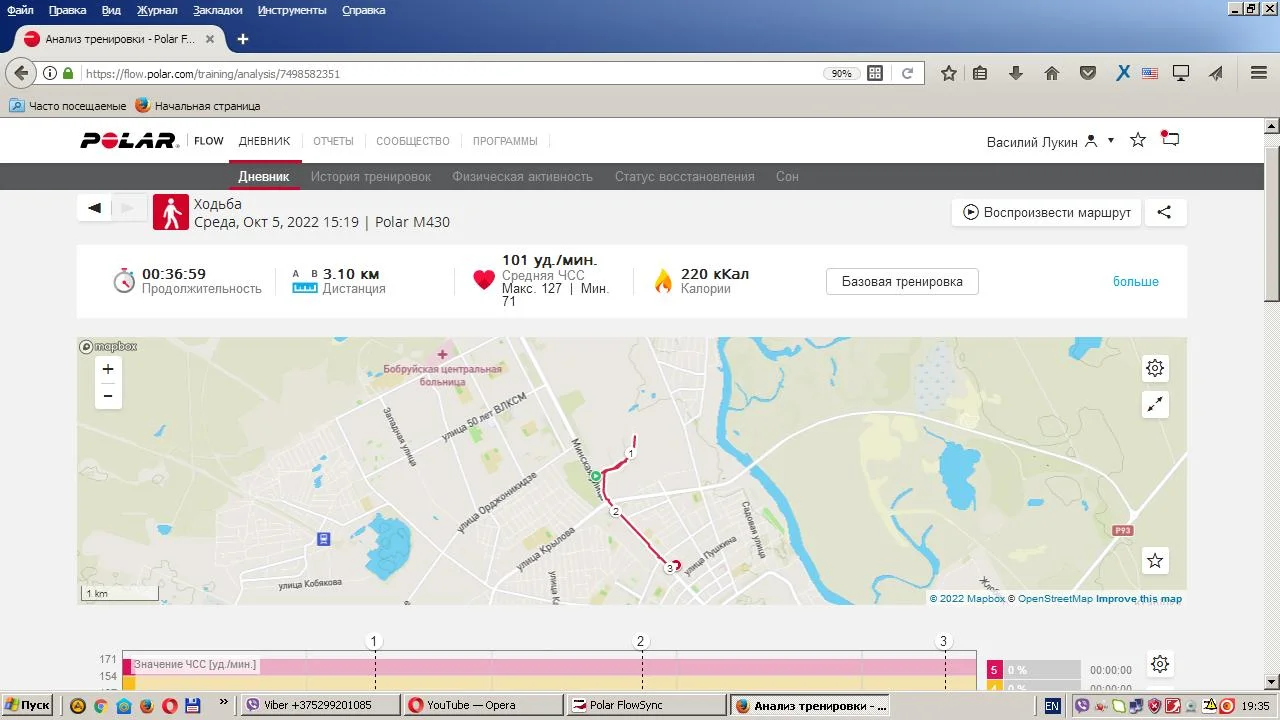Click the monitor screen toolbar icon
1280x720 pixels.
click(x=1181, y=73)
